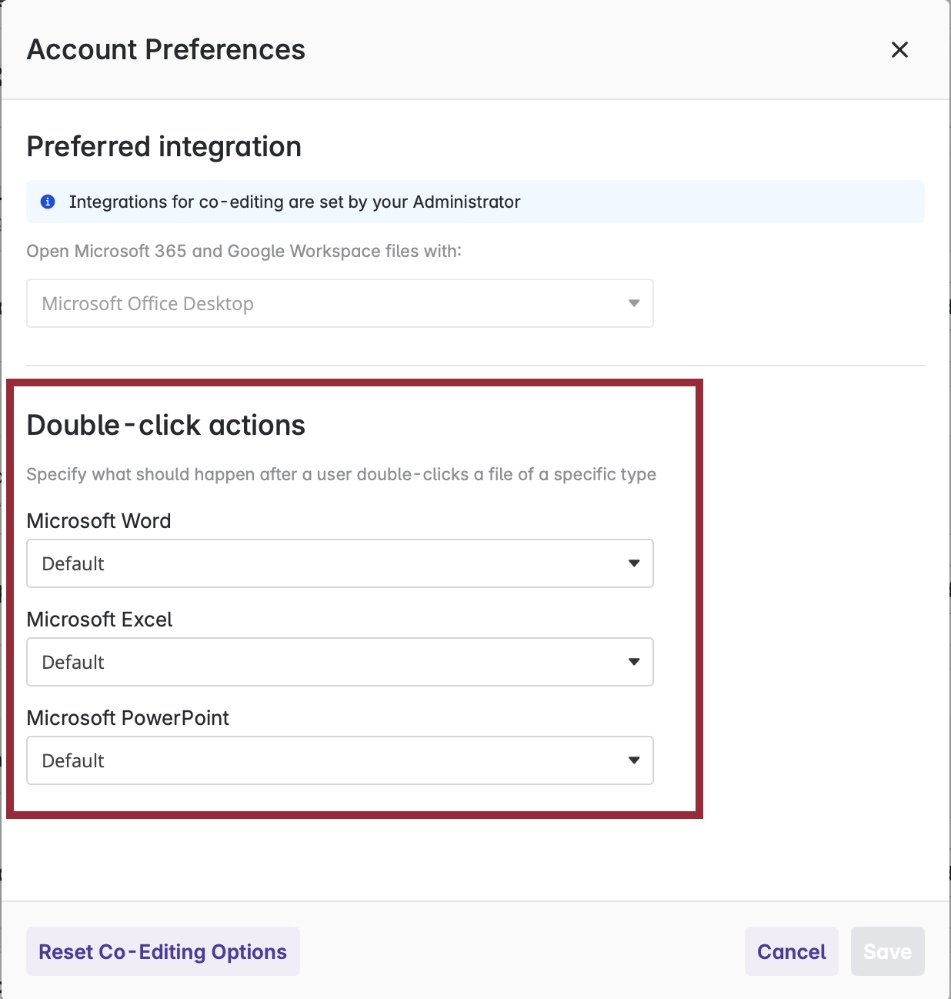Click the Administrator co-editing info banner text
Viewport: 951px width, 999px height.
[x=294, y=202]
